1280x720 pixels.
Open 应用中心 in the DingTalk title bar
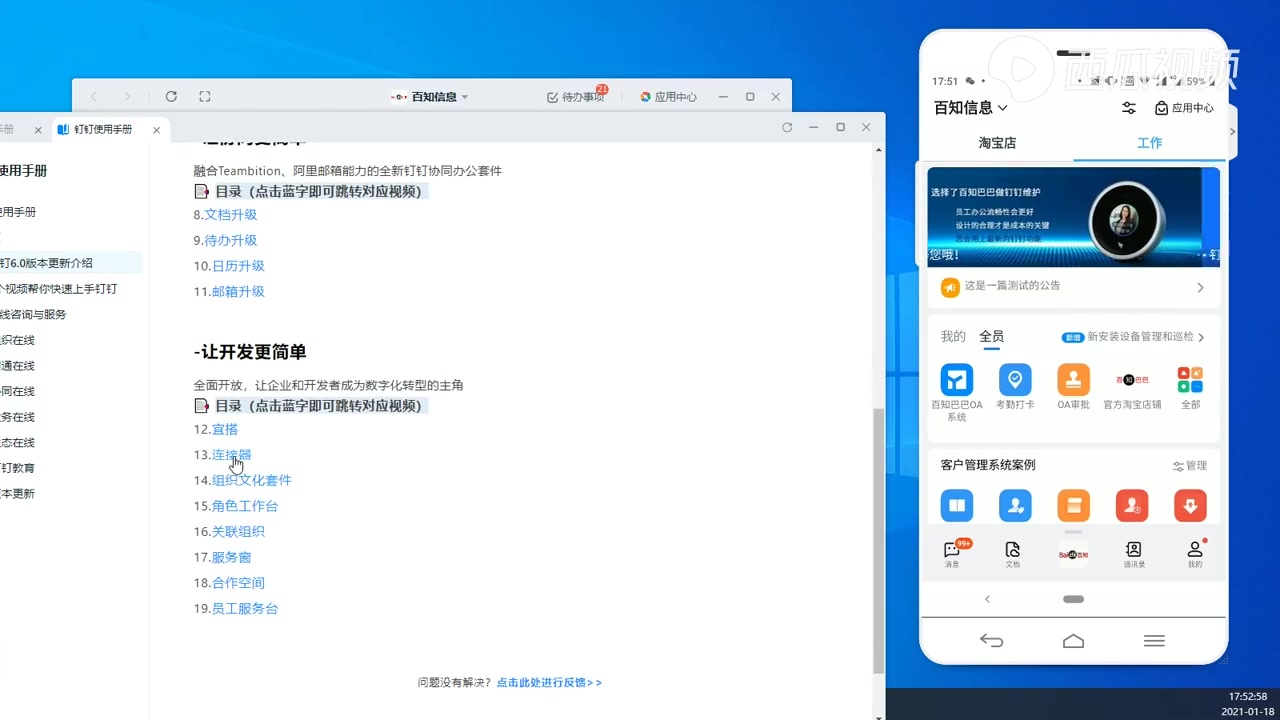[668, 96]
